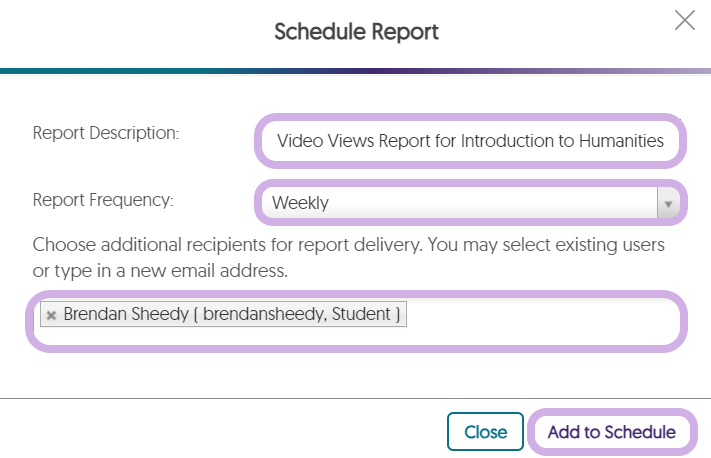
Task: Click the Schedule Report dialog title
Action: click(x=356, y=32)
